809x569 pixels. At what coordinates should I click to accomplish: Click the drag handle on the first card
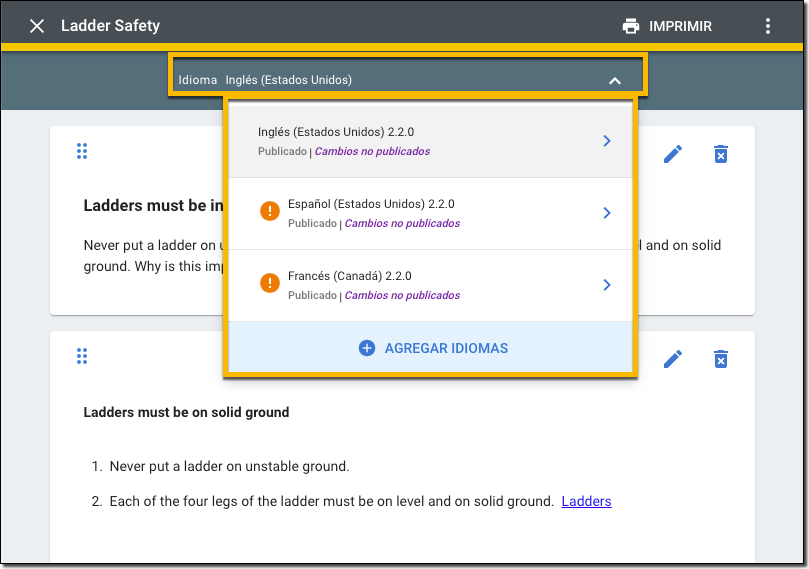coord(82,151)
